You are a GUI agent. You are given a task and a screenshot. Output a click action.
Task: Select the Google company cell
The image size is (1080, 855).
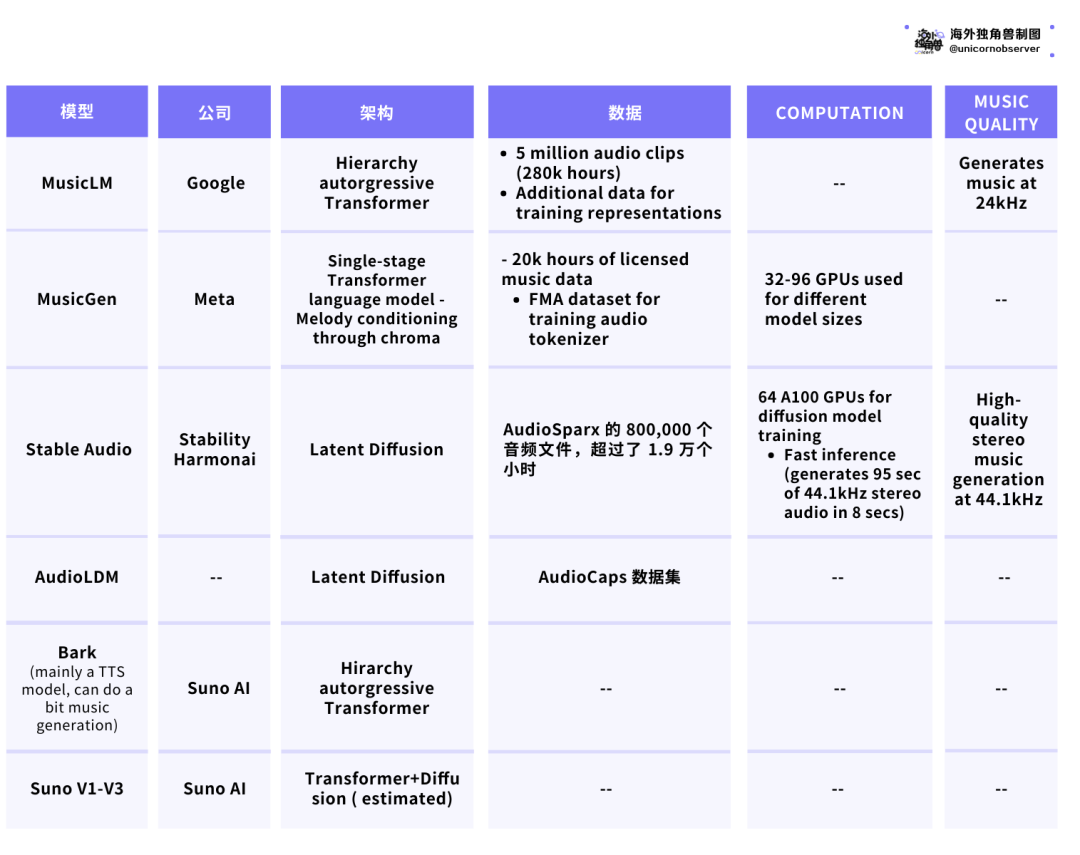[214, 183]
